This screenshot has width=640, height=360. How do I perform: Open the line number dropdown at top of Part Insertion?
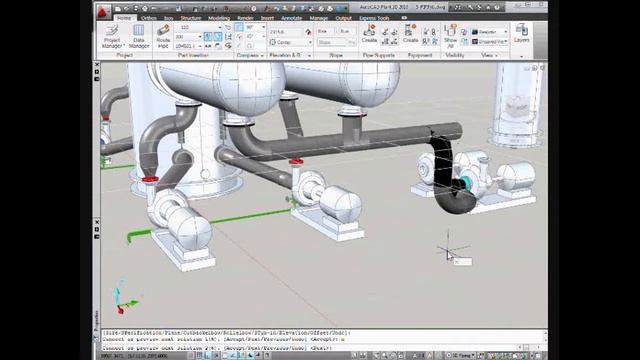coord(198,27)
